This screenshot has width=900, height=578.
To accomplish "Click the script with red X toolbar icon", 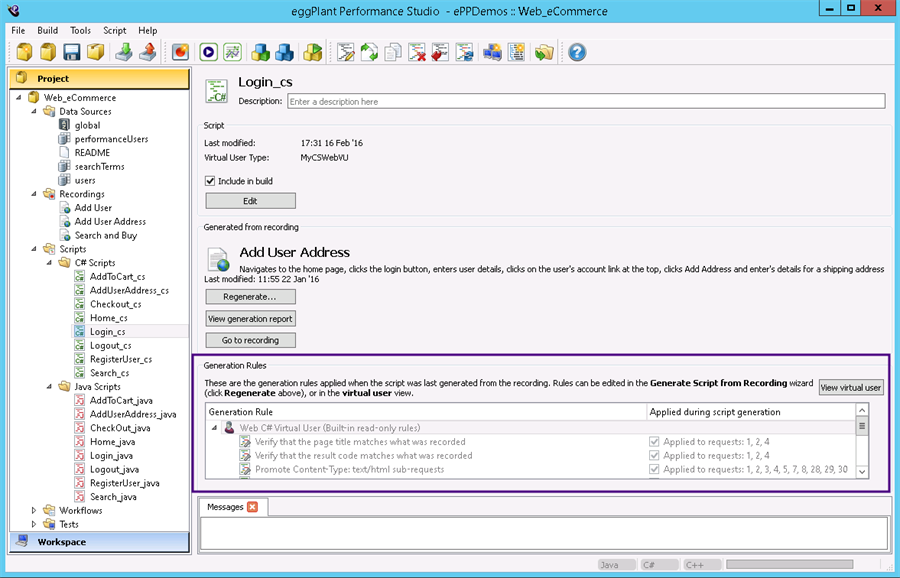I will click(x=417, y=52).
